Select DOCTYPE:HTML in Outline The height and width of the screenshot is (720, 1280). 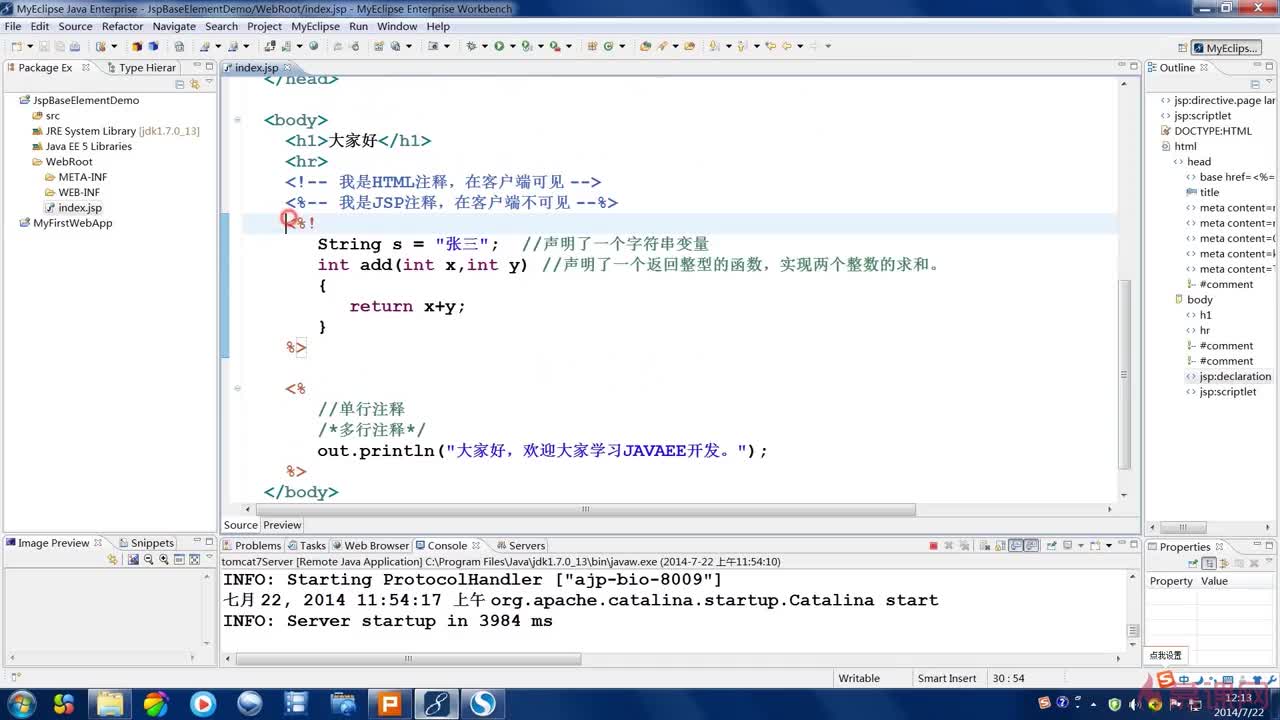click(1206, 131)
